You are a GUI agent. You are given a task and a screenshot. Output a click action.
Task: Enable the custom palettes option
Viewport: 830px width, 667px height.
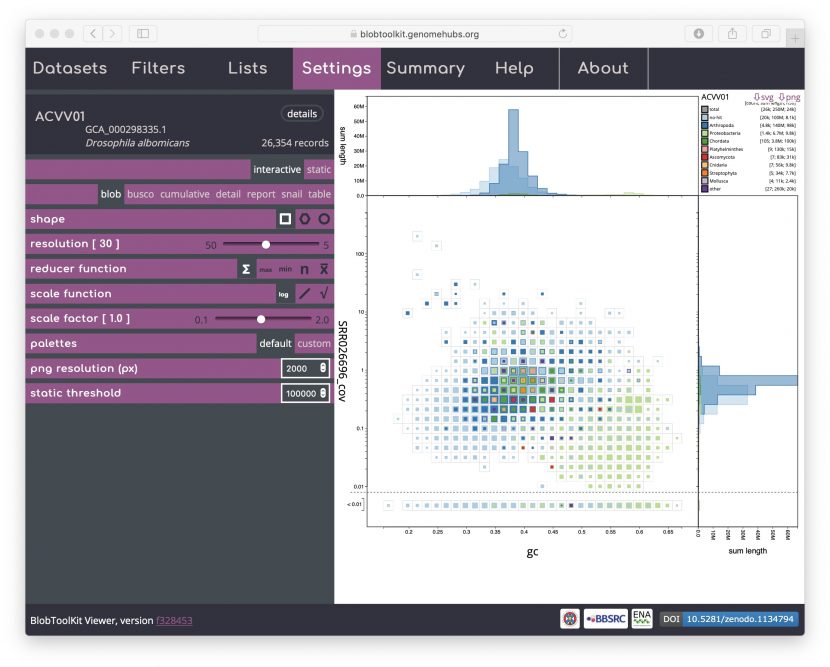(x=314, y=343)
